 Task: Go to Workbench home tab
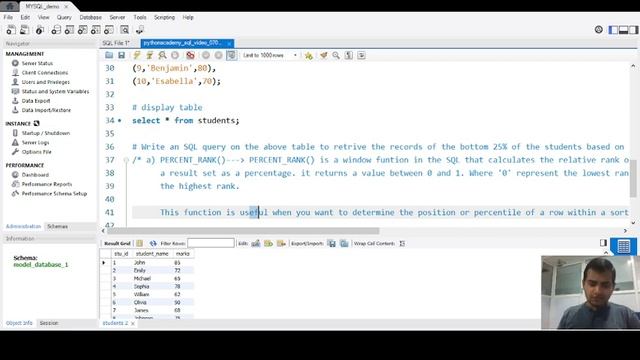pos(9,6)
